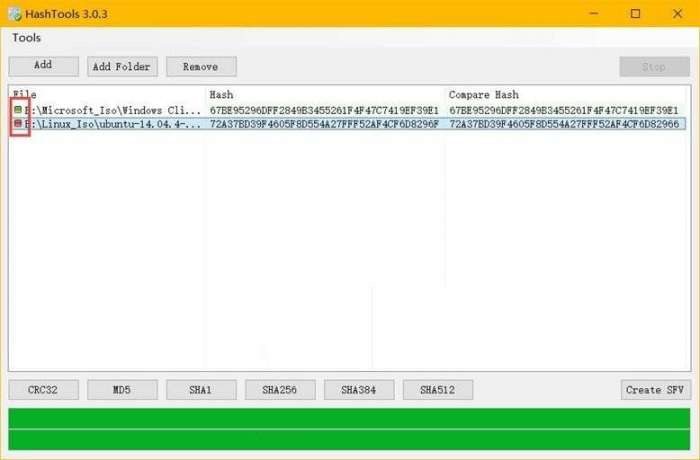Screen dimensions: 700x460
Task: Sort by the File column header
Action: pyautogui.click(x=24, y=94)
